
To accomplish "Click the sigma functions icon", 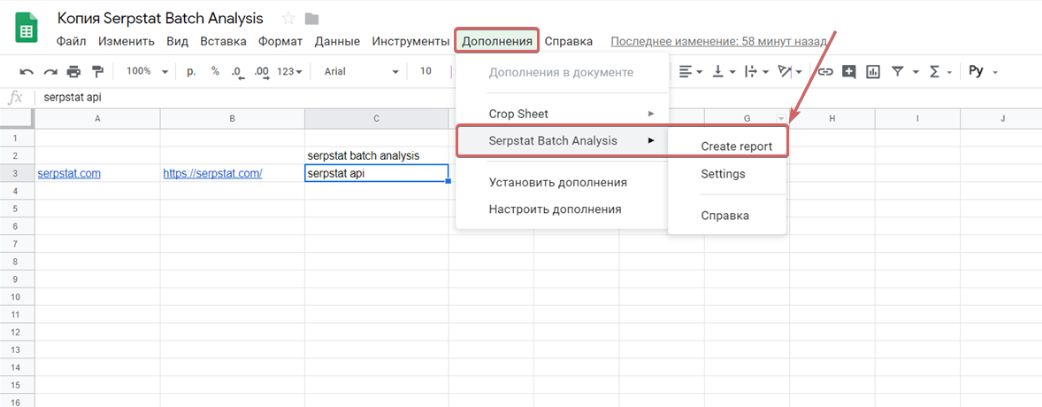I will (934, 71).
